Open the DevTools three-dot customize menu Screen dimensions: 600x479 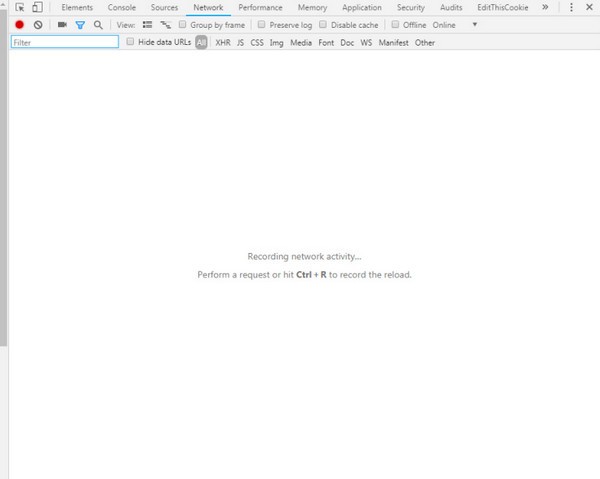[x=569, y=7]
